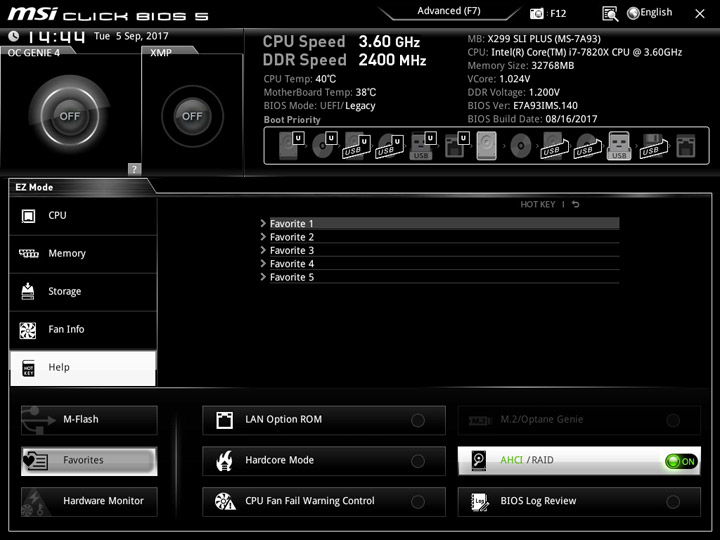Click the Memory module icon in sidebar
Screen dimensions: 720x540
28,253
